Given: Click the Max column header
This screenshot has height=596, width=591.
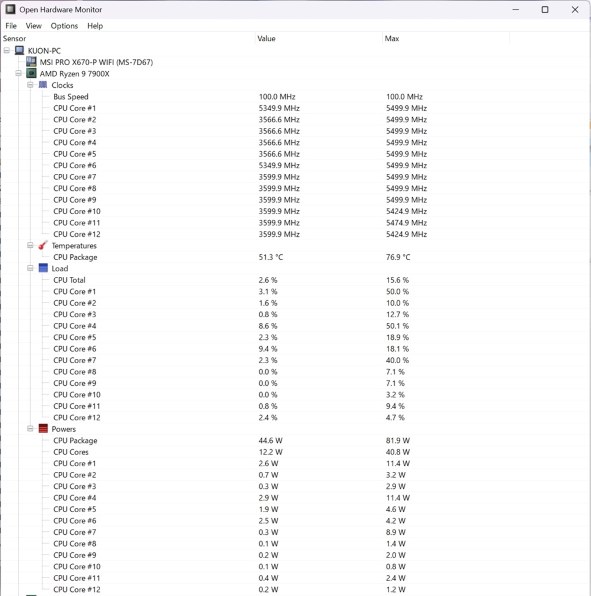Looking at the screenshot, I should pyautogui.click(x=446, y=38).
